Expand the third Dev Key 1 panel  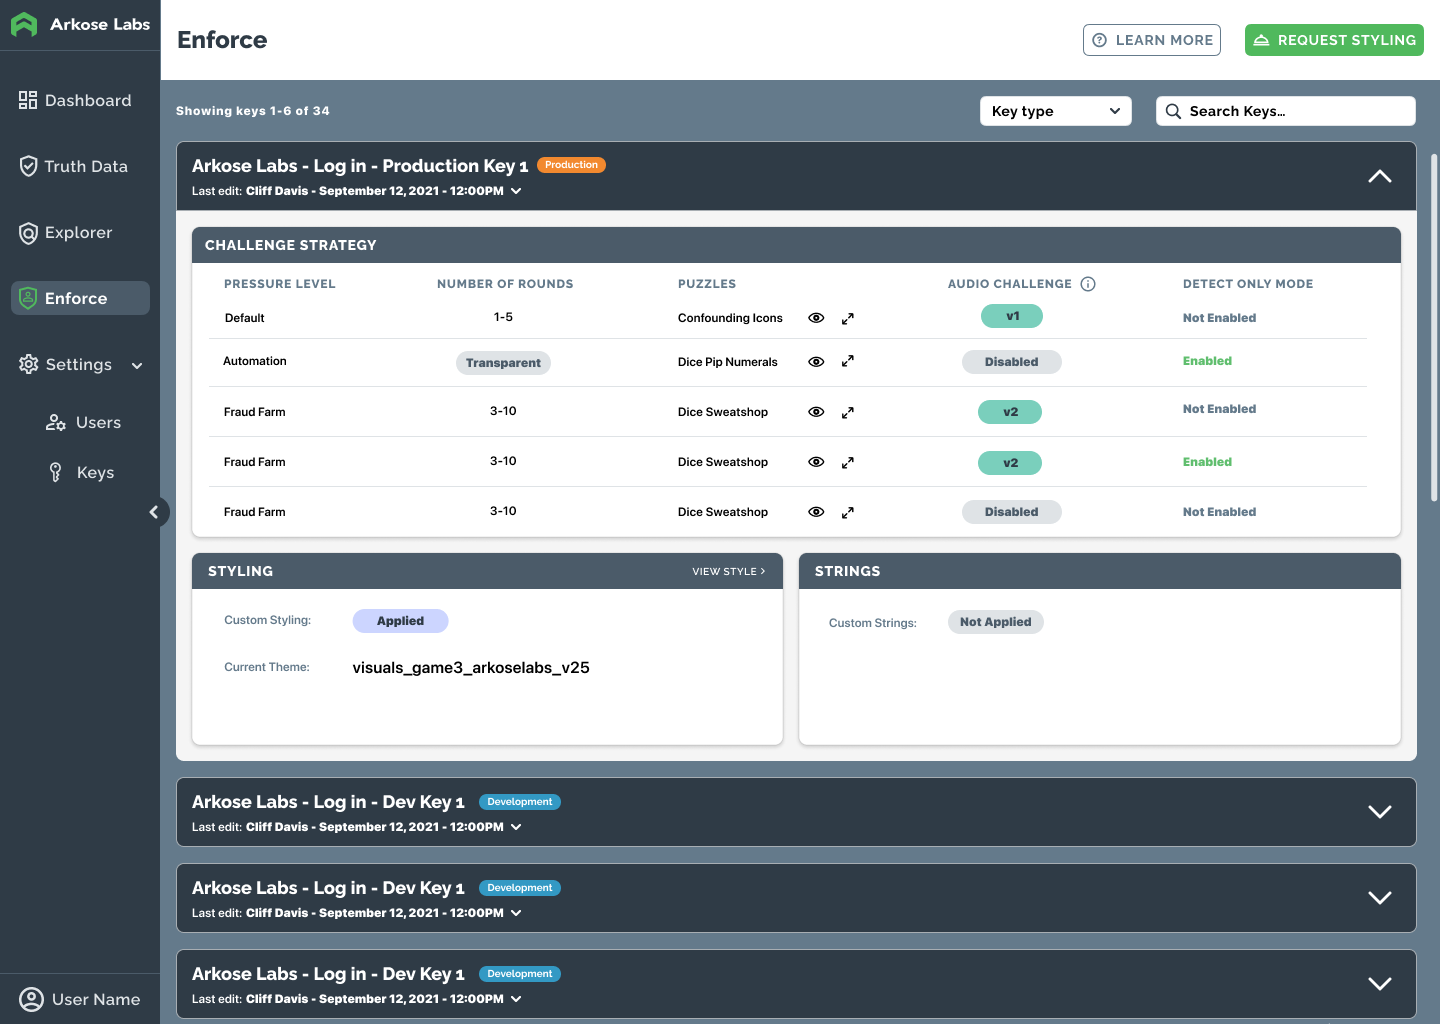point(1380,984)
